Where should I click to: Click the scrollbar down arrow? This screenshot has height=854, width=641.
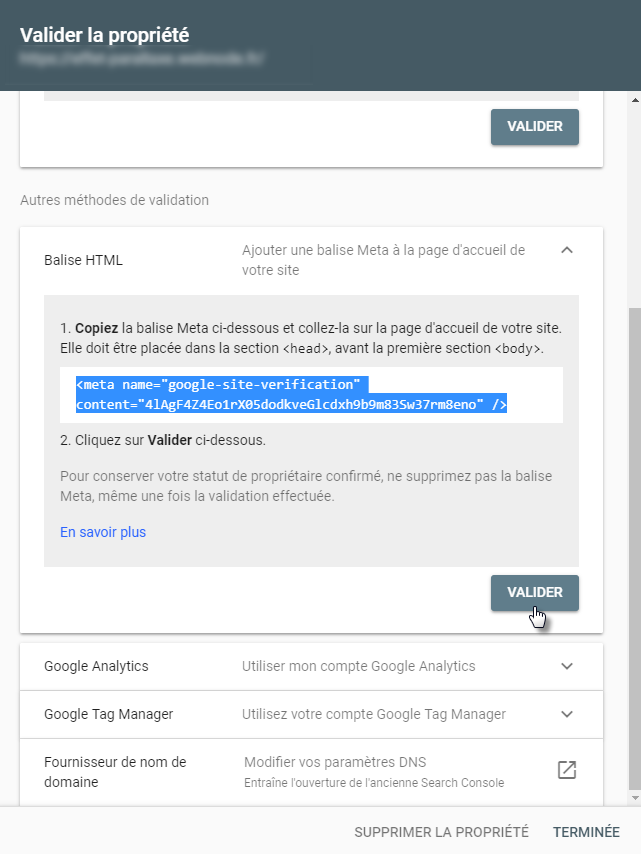pos(632,797)
